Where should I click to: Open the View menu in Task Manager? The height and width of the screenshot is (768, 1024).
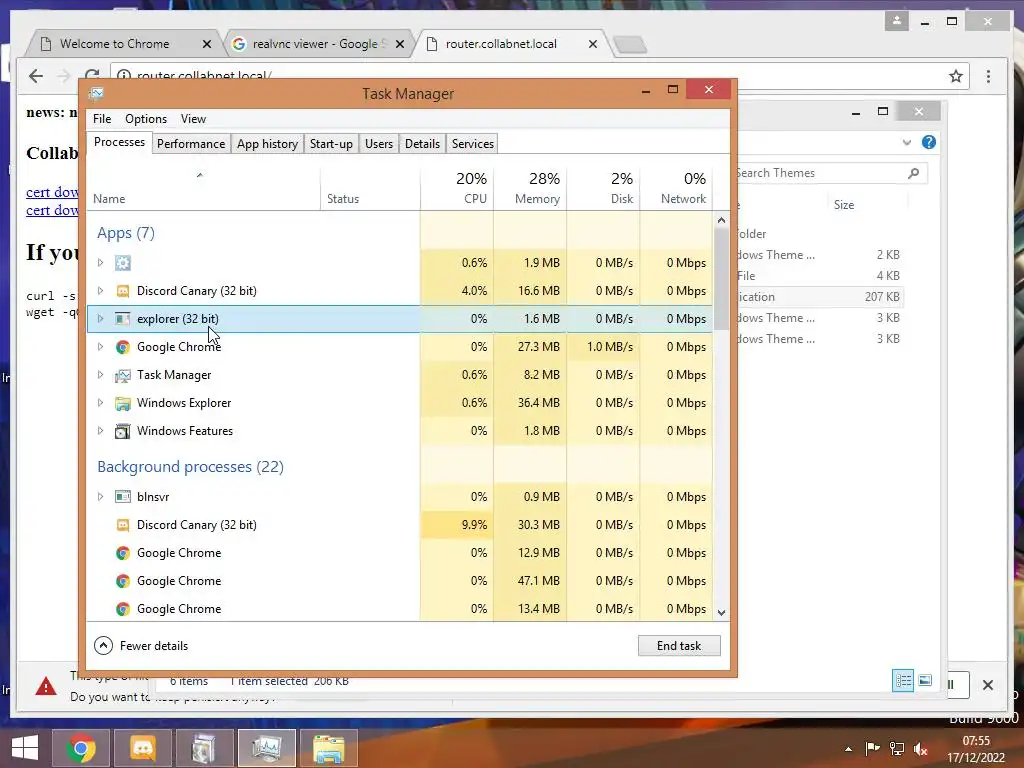pyautogui.click(x=193, y=119)
